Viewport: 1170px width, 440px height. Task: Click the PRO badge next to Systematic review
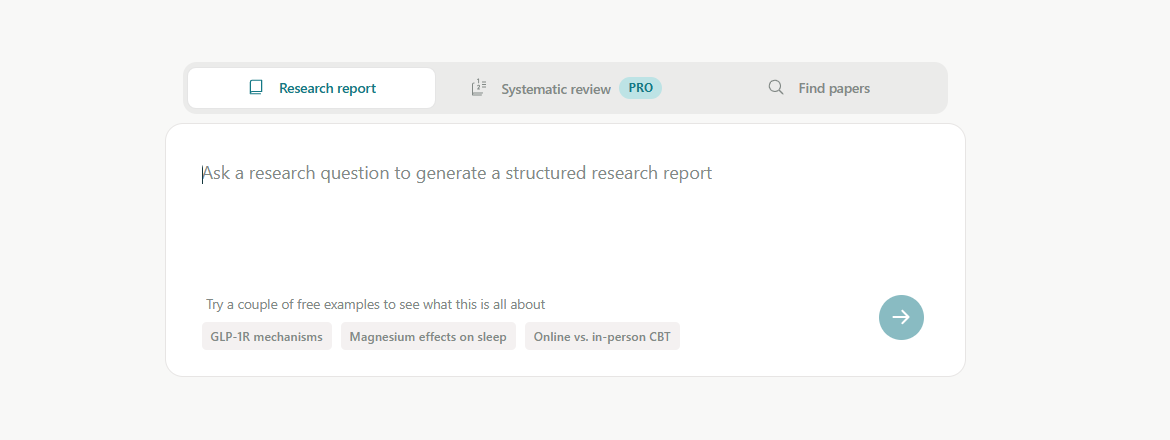(x=640, y=88)
